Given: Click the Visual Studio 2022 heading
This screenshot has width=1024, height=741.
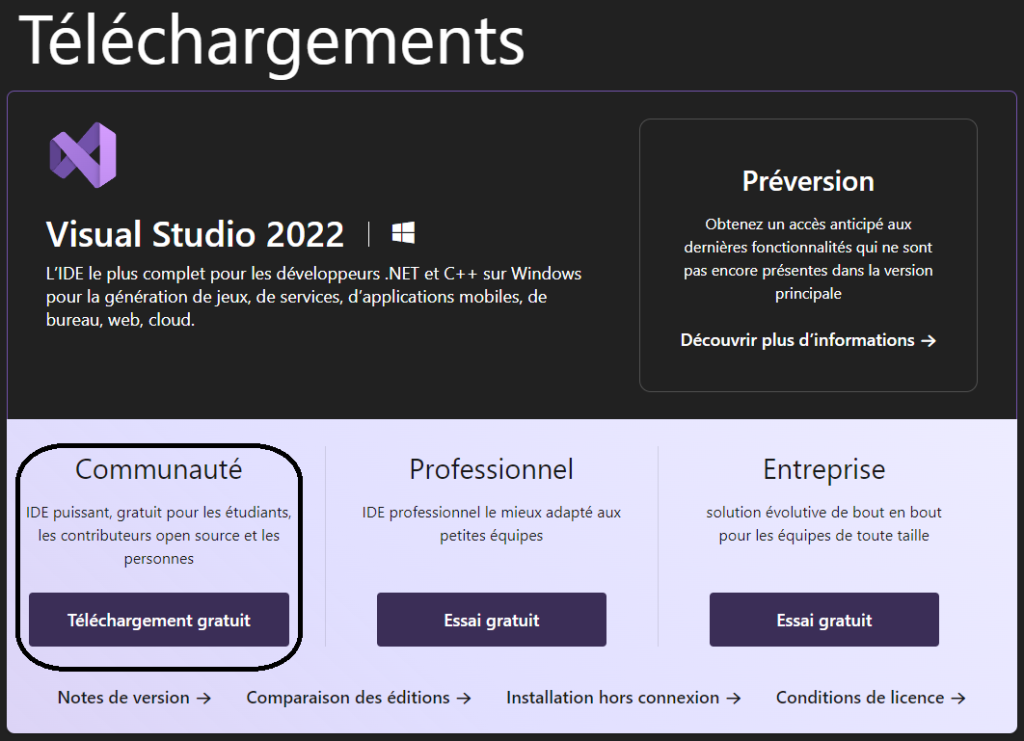Looking at the screenshot, I should point(195,234).
